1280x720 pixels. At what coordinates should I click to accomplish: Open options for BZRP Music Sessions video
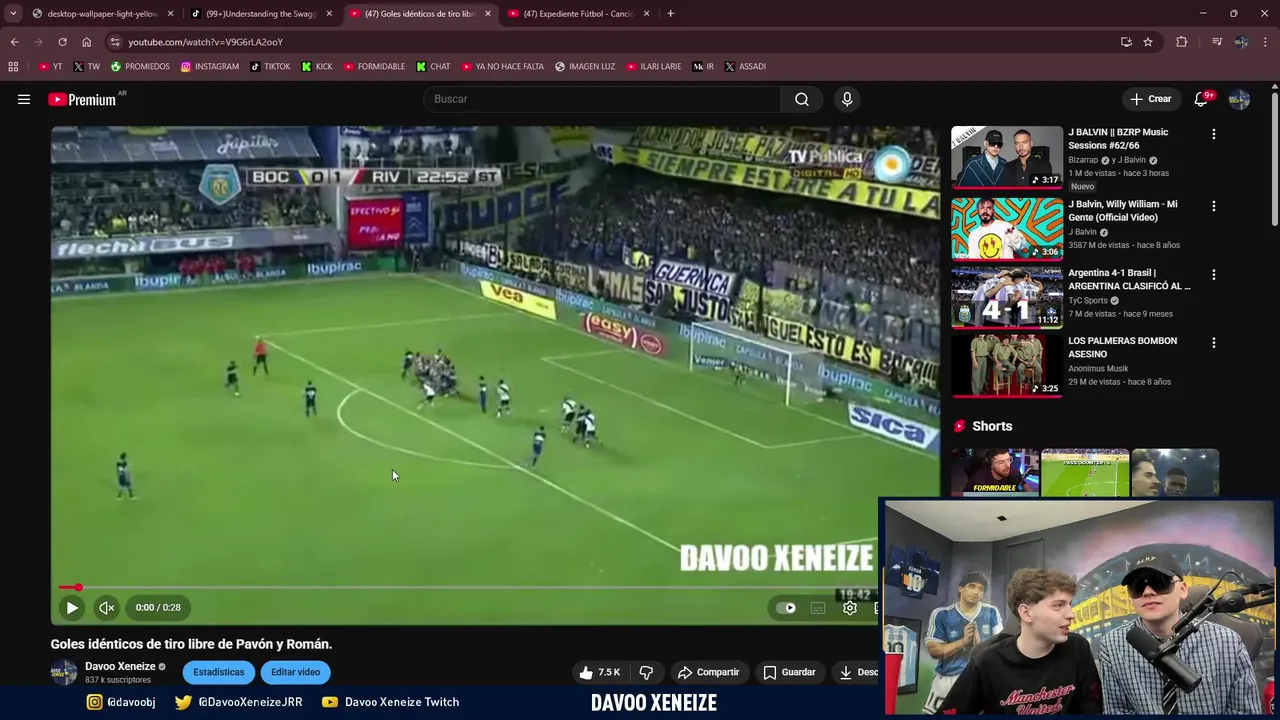tap(1214, 134)
